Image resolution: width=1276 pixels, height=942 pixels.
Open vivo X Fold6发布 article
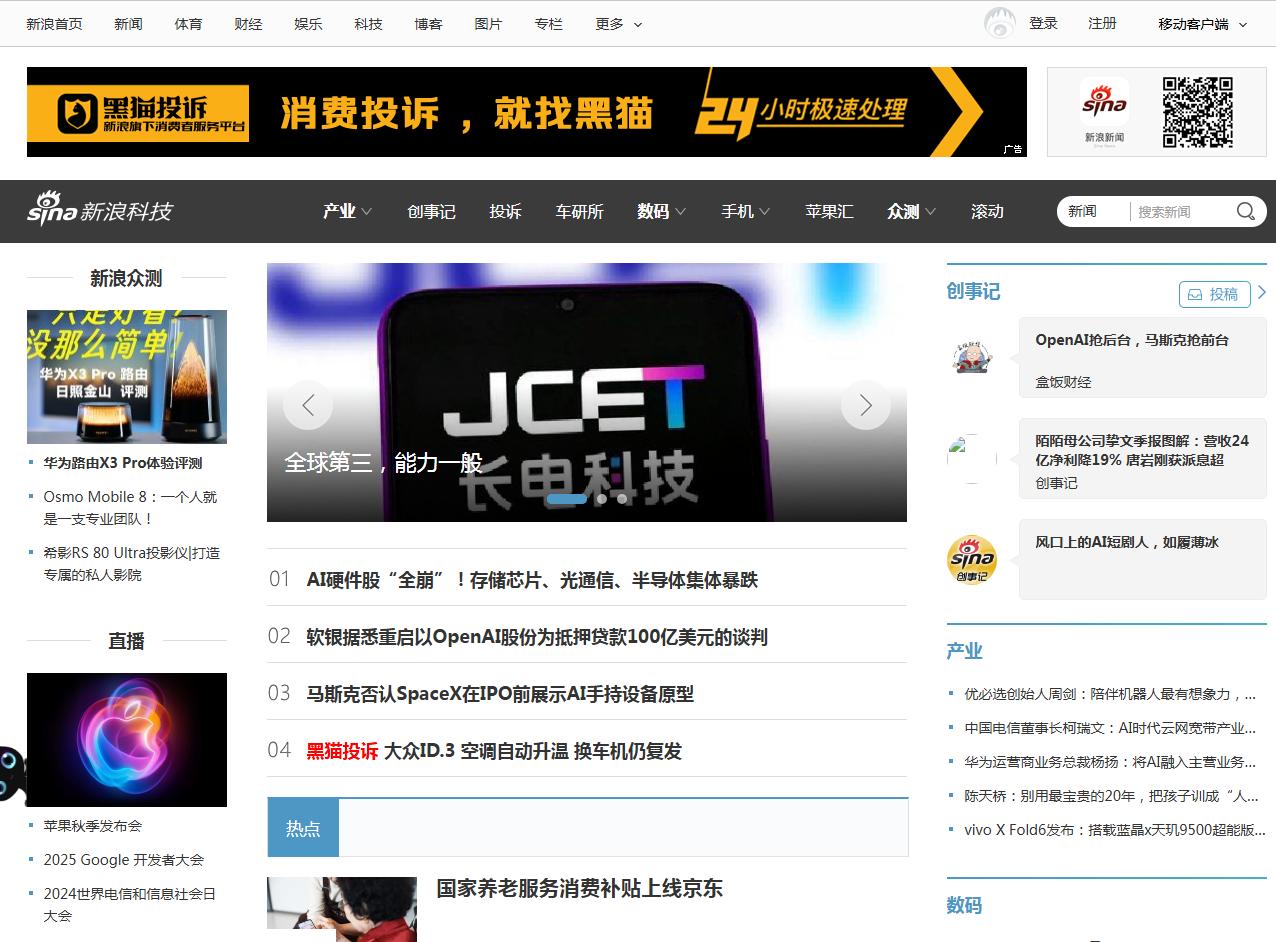(x=1115, y=830)
